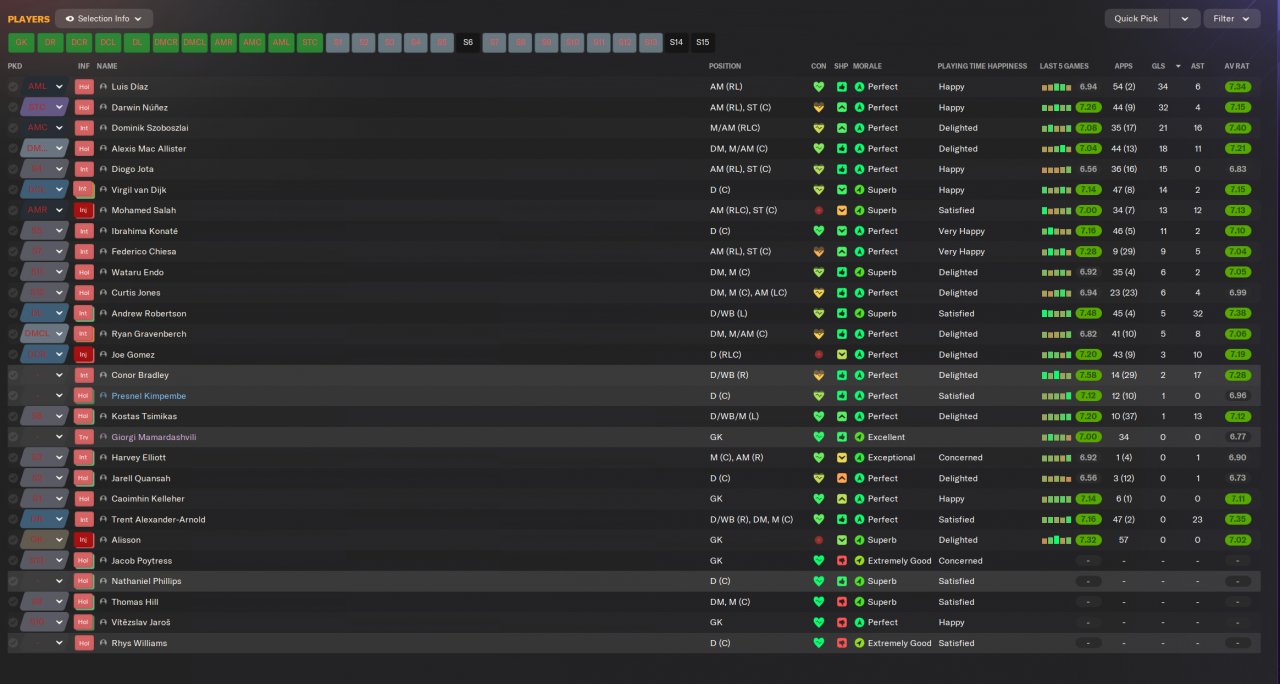Image resolution: width=1280 pixels, height=684 pixels.
Task: Click Conor Bradley last 5 games bars
Action: (1057, 375)
